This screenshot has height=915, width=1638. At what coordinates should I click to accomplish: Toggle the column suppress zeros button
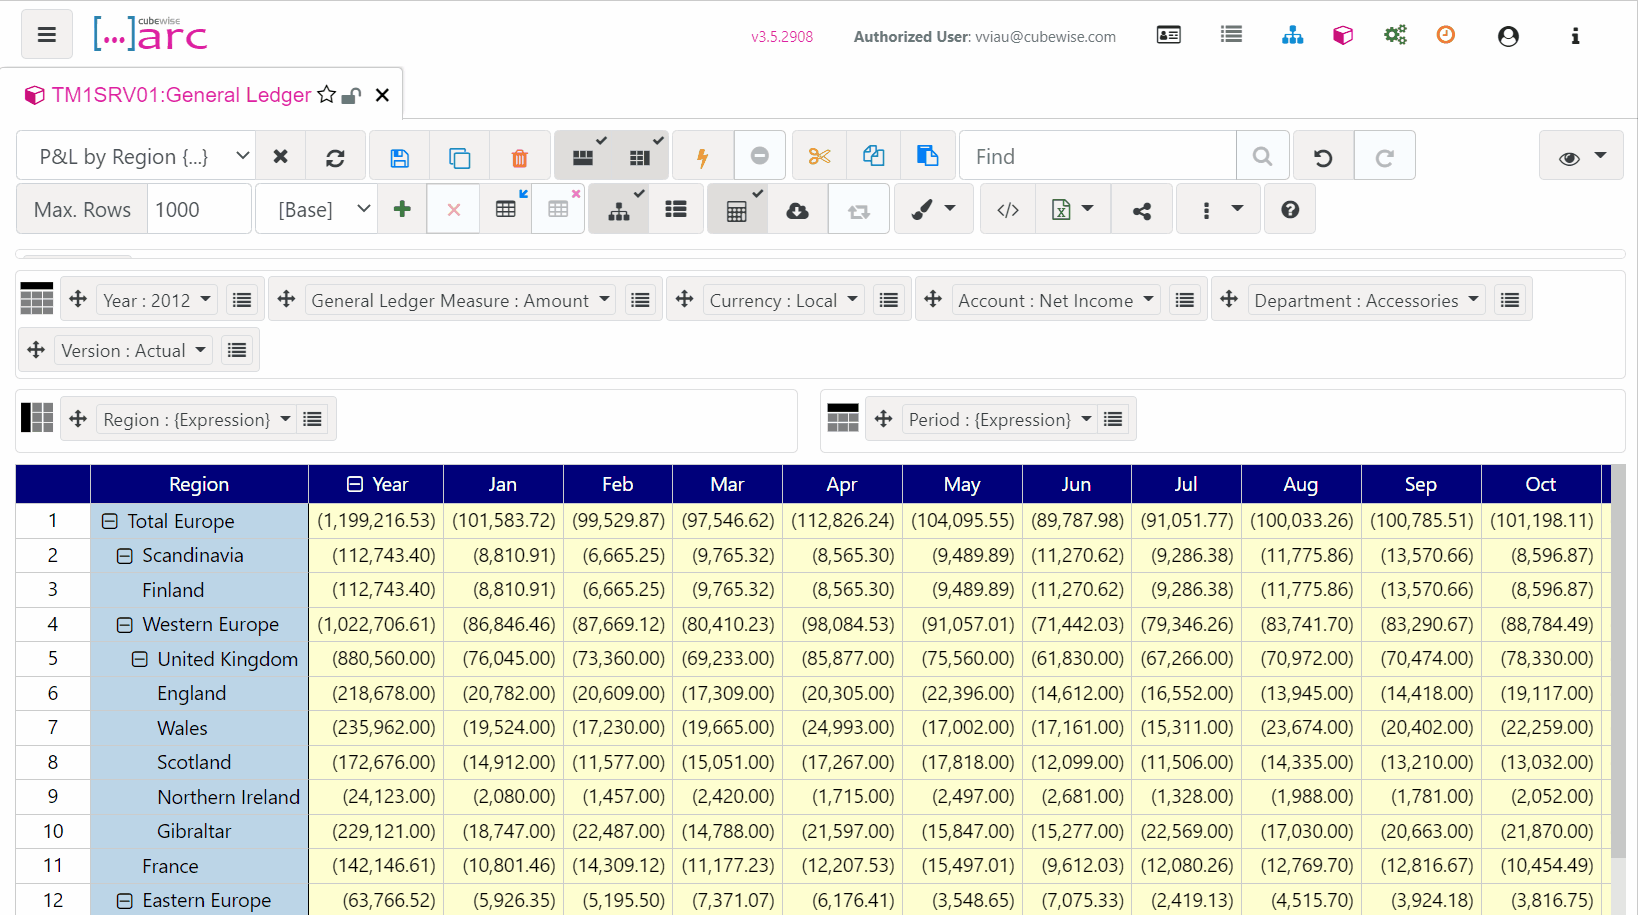(x=640, y=156)
